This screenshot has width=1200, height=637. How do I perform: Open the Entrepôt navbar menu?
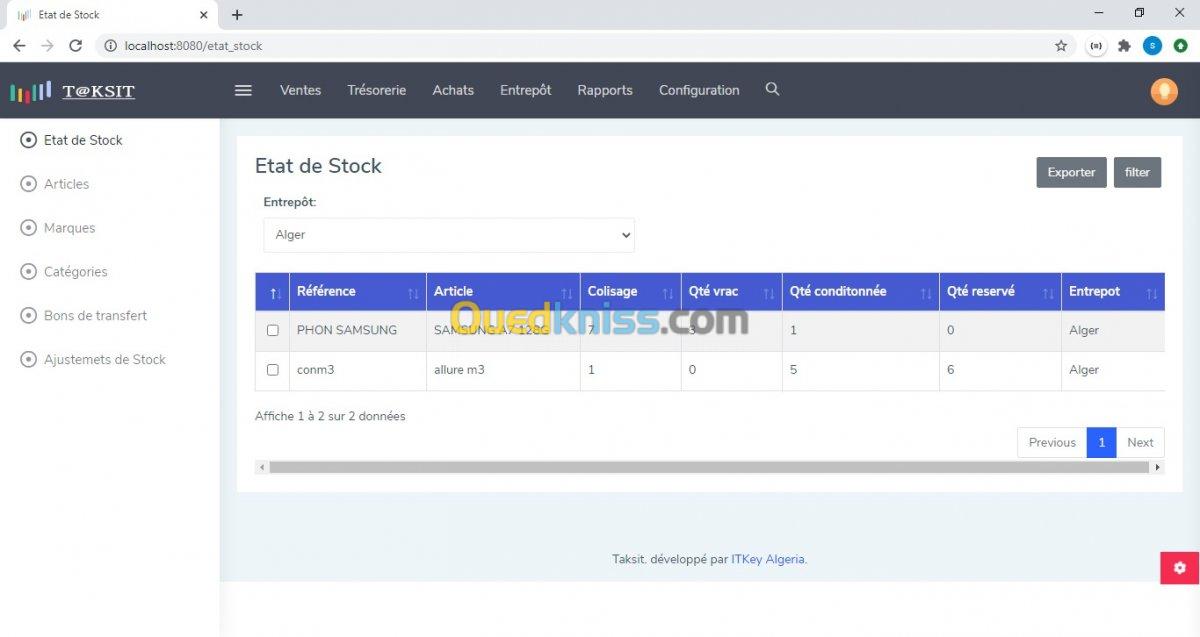[x=526, y=90]
